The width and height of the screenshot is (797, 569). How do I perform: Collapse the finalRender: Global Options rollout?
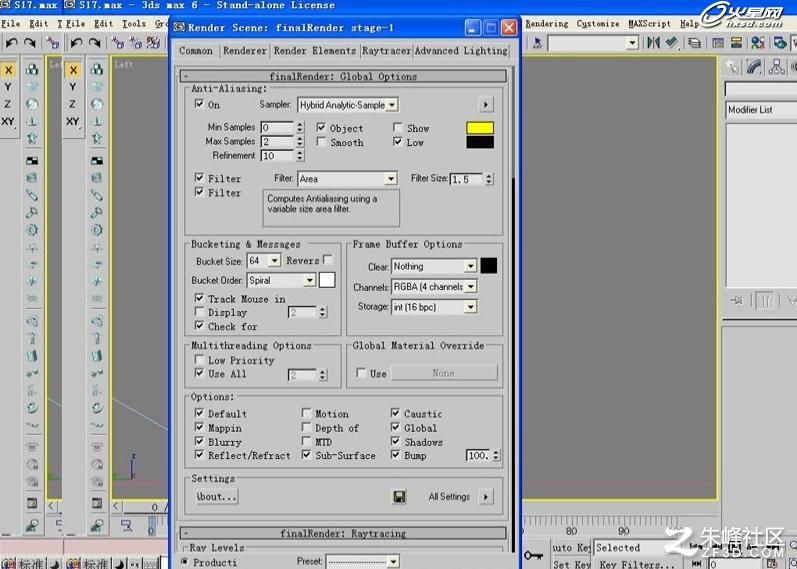pos(344,76)
